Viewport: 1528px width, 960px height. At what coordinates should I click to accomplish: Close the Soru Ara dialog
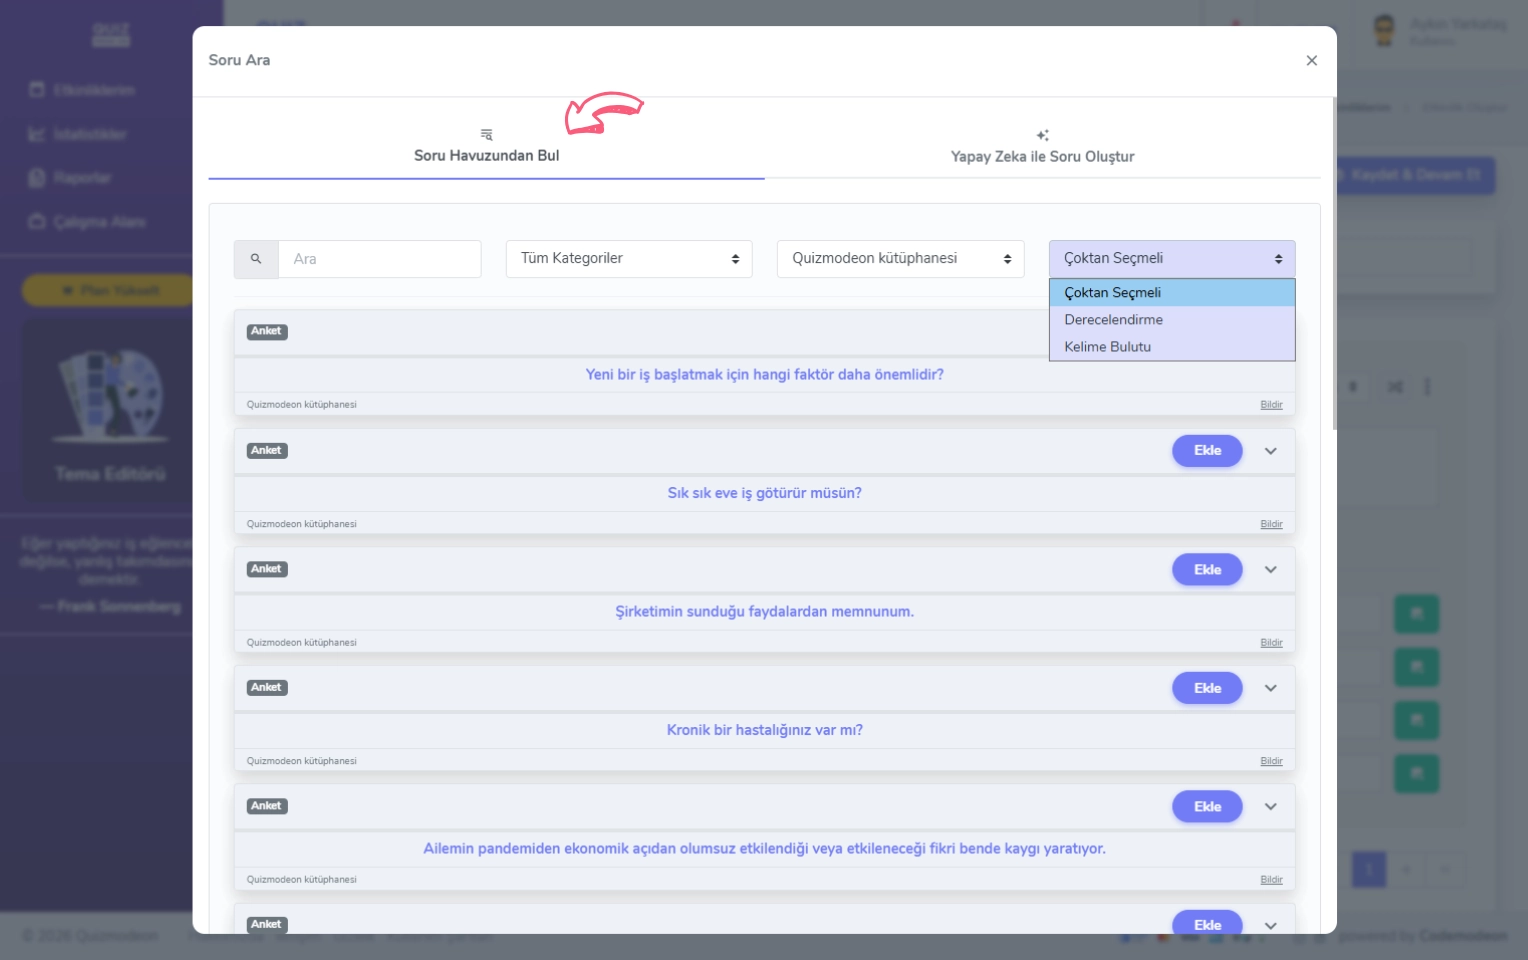click(1311, 61)
